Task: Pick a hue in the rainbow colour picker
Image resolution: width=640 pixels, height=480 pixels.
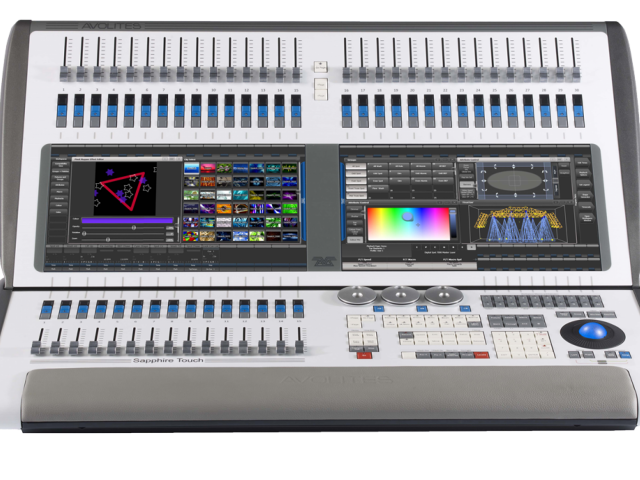Action: pyautogui.click(x=408, y=223)
